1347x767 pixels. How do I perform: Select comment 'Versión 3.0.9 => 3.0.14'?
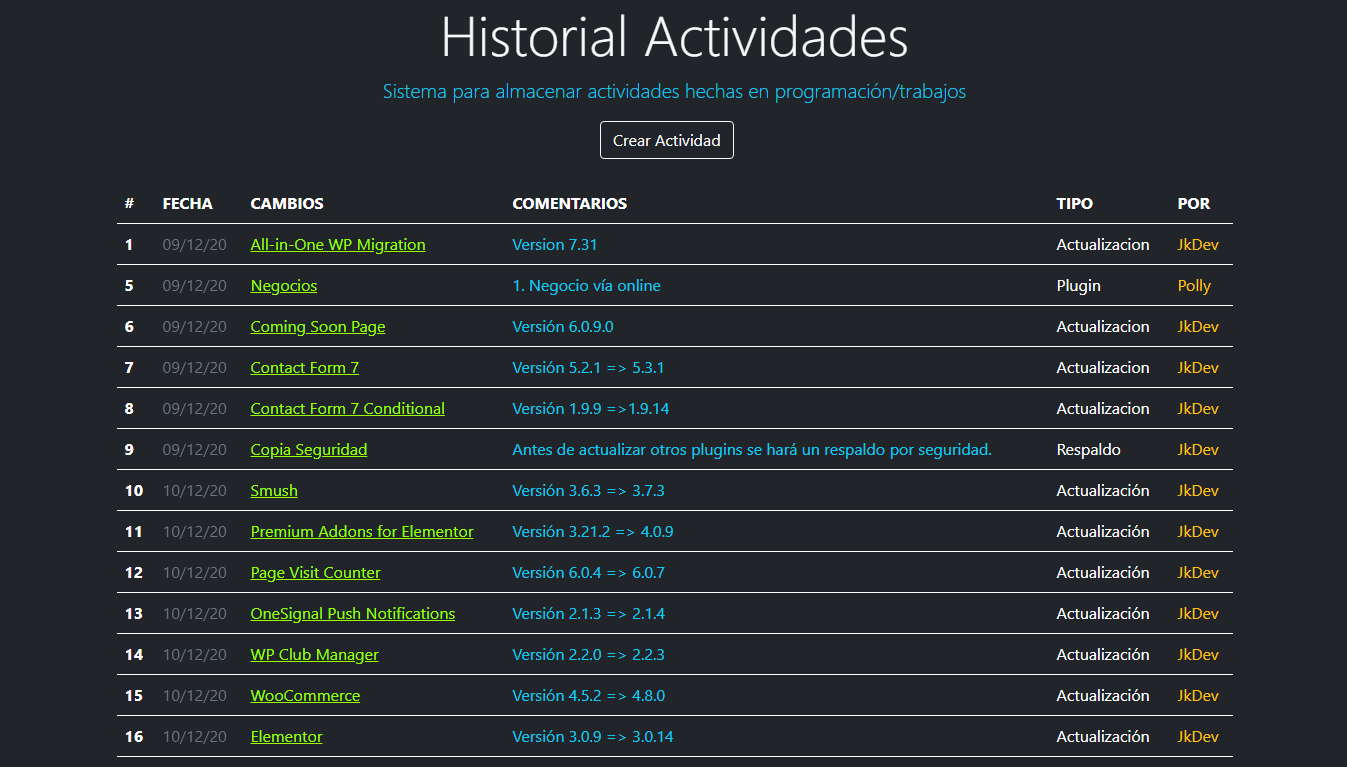click(x=593, y=737)
